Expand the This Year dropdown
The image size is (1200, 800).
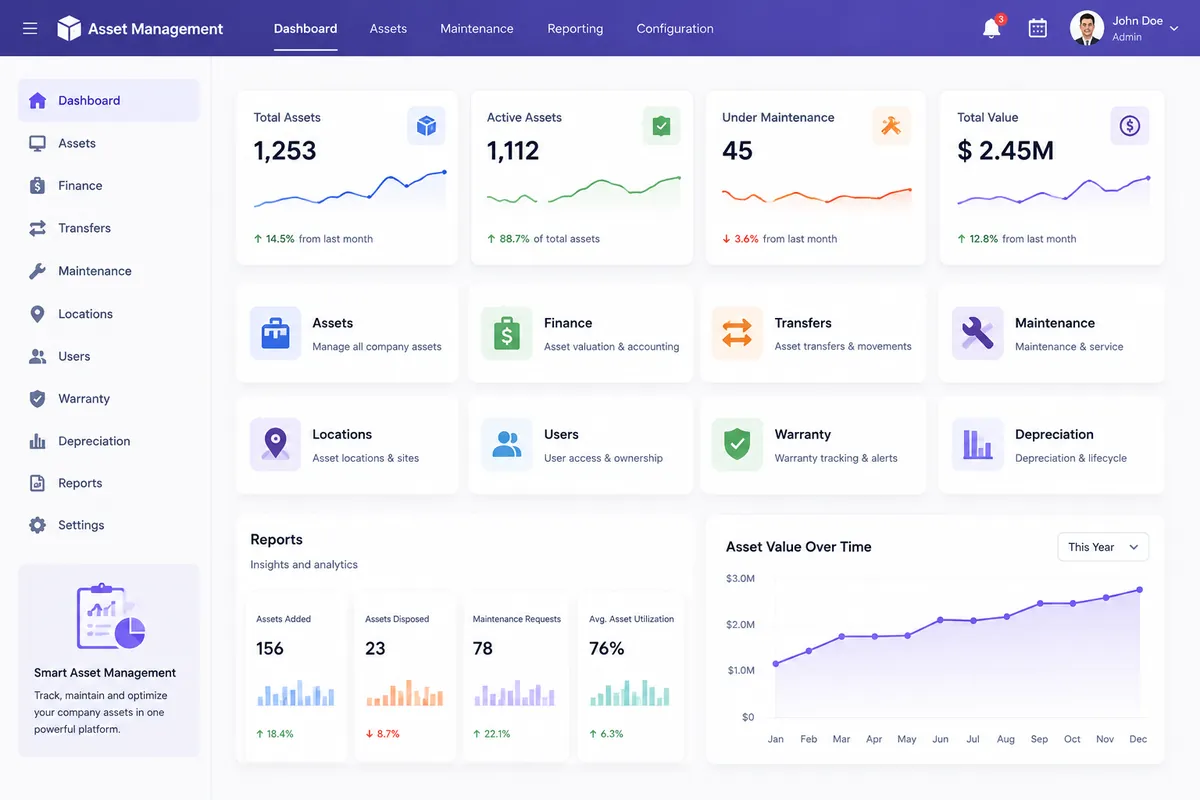click(1103, 547)
